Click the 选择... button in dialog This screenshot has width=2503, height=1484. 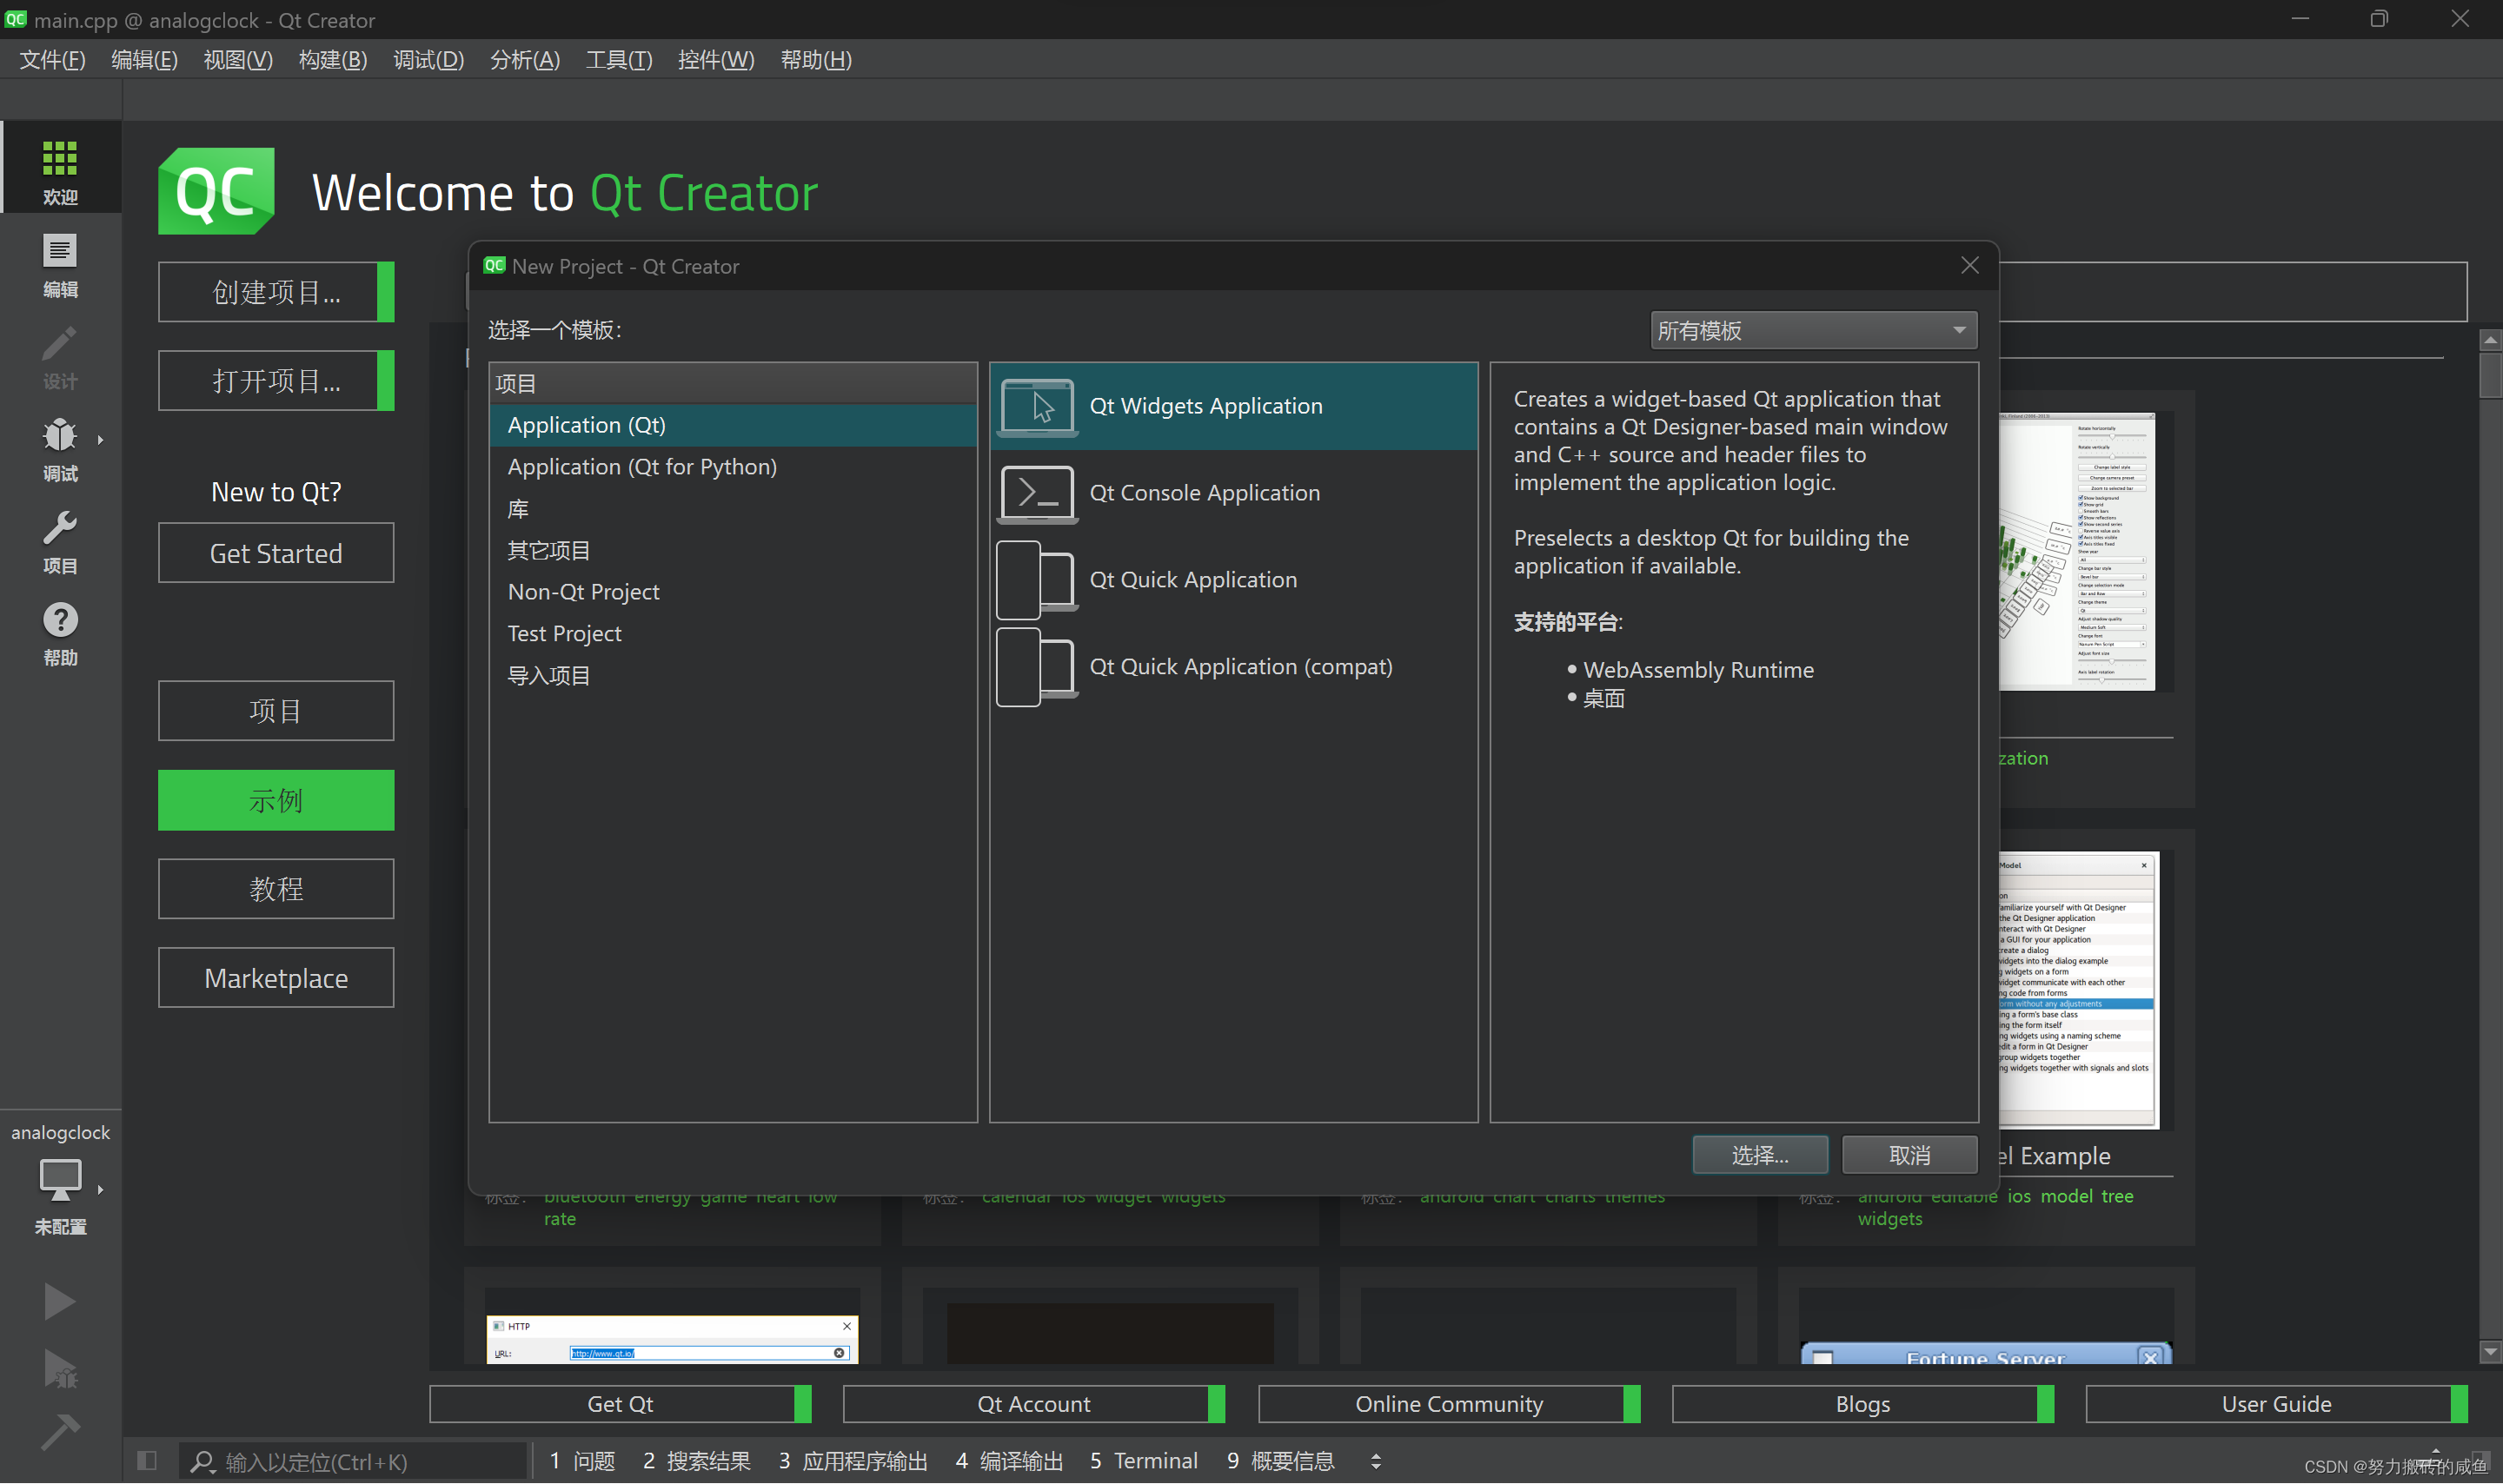(x=1759, y=1155)
